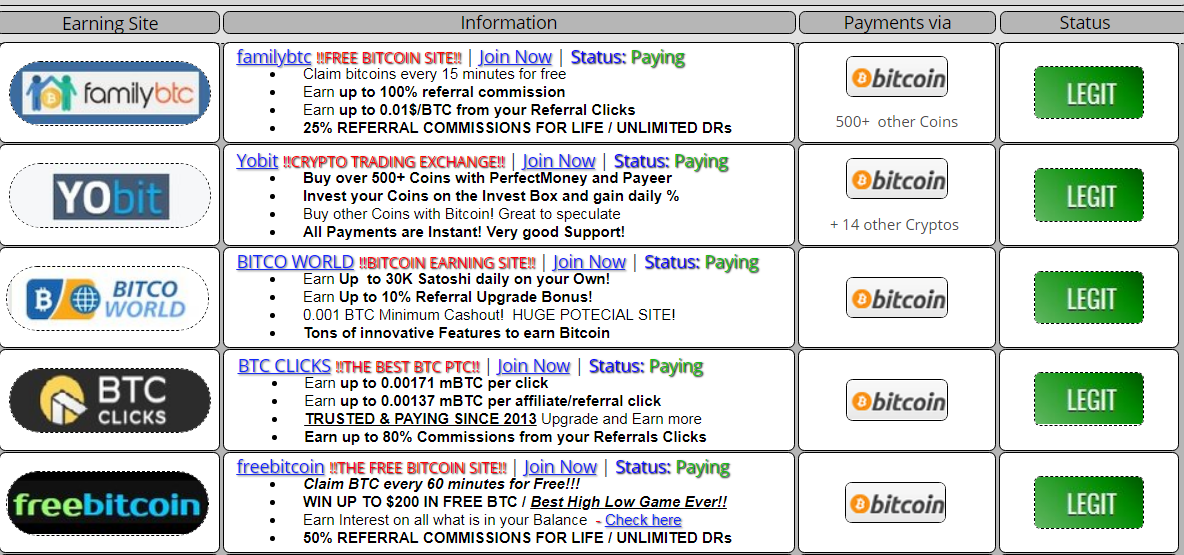Click 'Status: Paying' in the familybtc row
This screenshot has height=555, width=1184.
[627, 57]
